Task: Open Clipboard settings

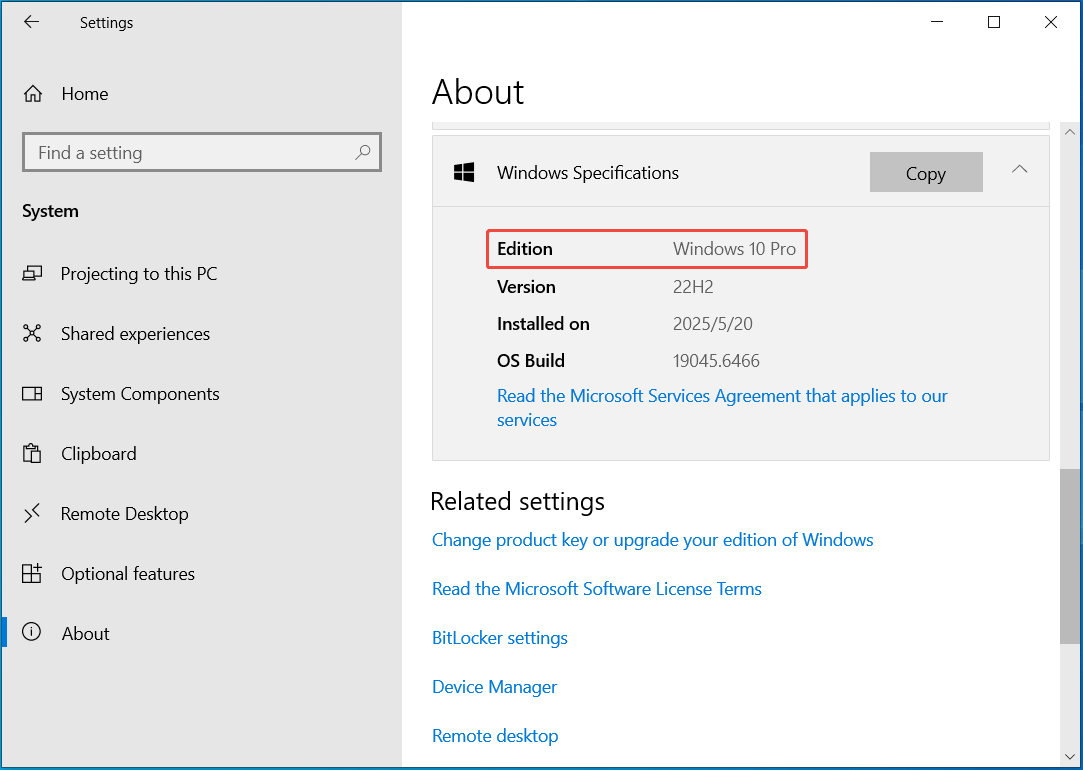Action: [98, 453]
